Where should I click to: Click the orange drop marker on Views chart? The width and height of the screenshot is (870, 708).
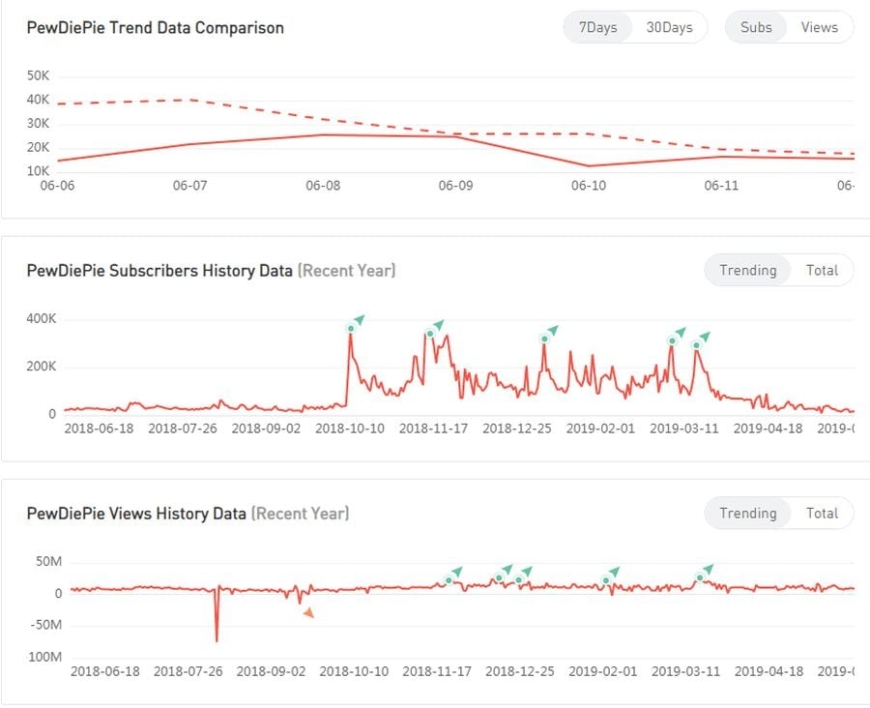(308, 613)
